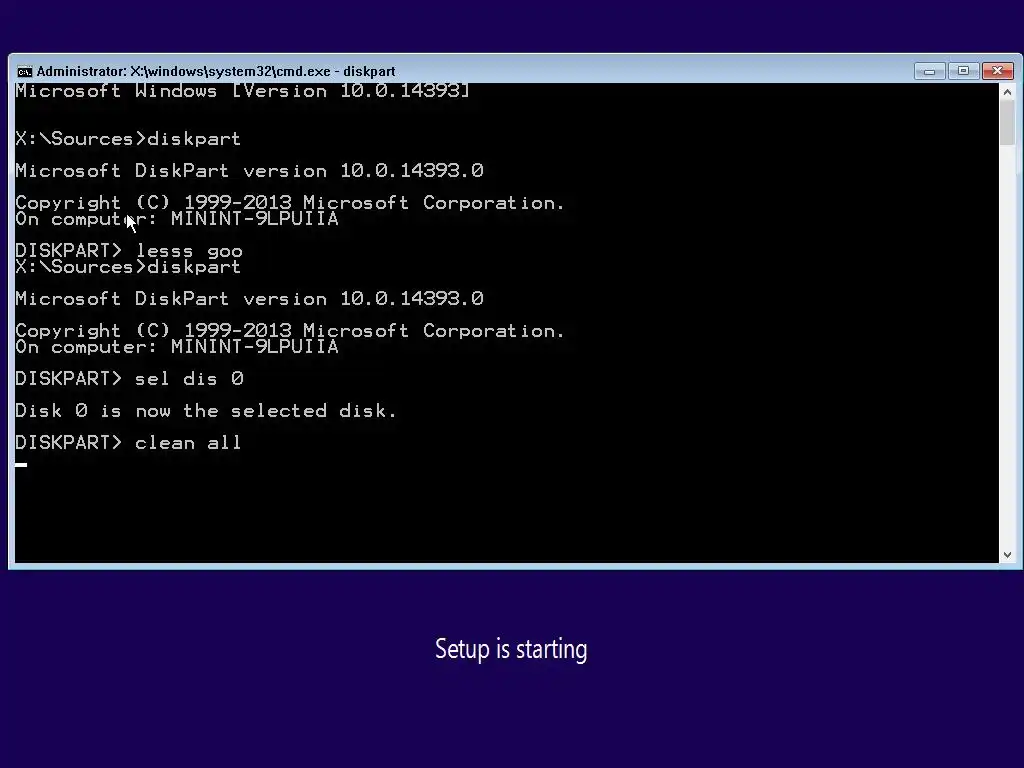The height and width of the screenshot is (768, 1024).
Task: Click the window title 'Administrator: X:\windows\system32\cmd.exe - diskpart'
Action: 216,71
